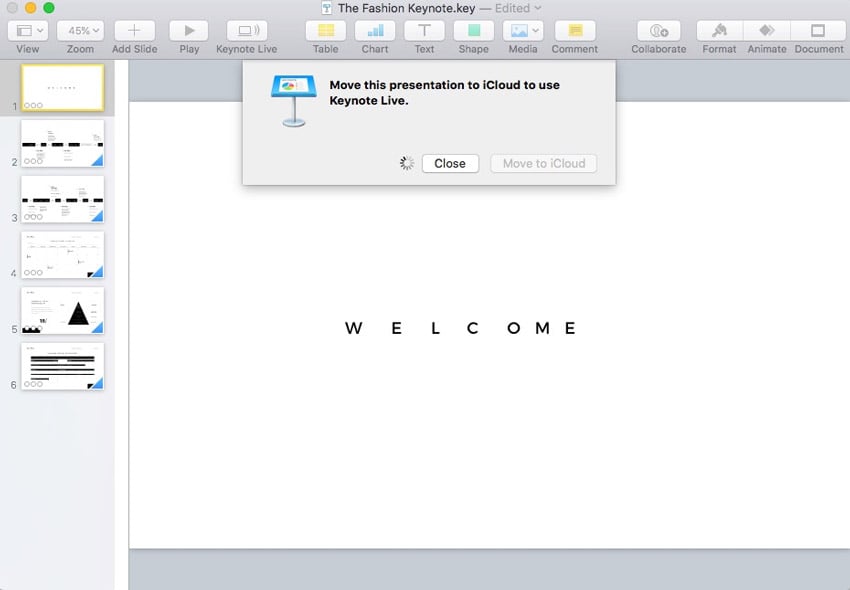
Task: Click the Add Slide plus icon
Action: click(134, 31)
